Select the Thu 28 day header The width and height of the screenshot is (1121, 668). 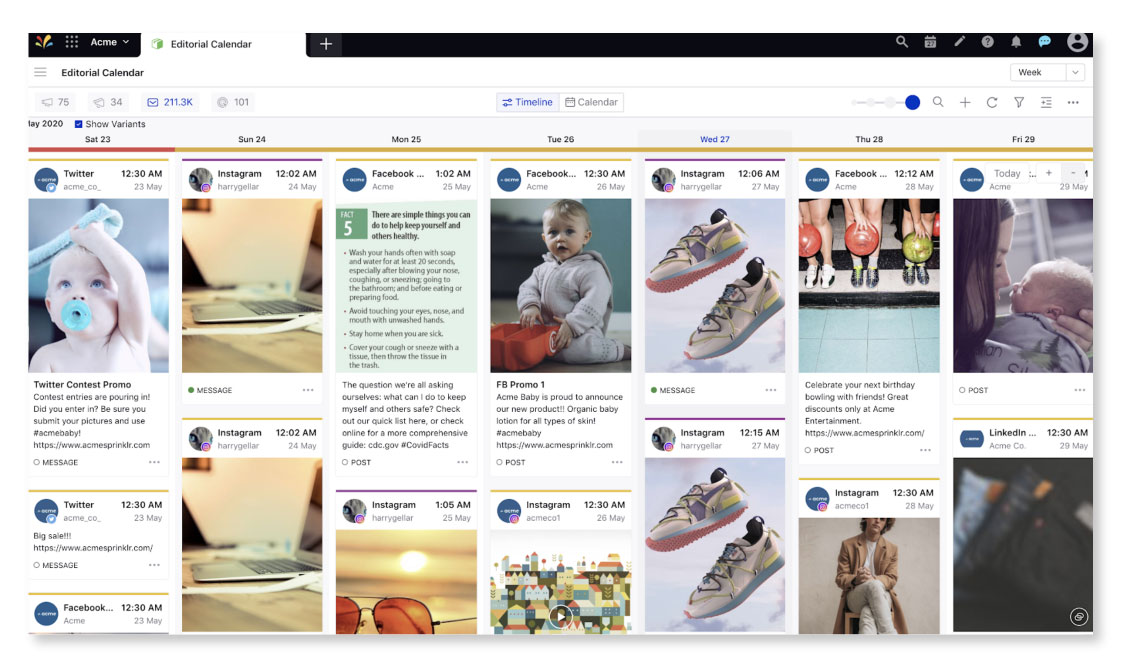coord(869,139)
